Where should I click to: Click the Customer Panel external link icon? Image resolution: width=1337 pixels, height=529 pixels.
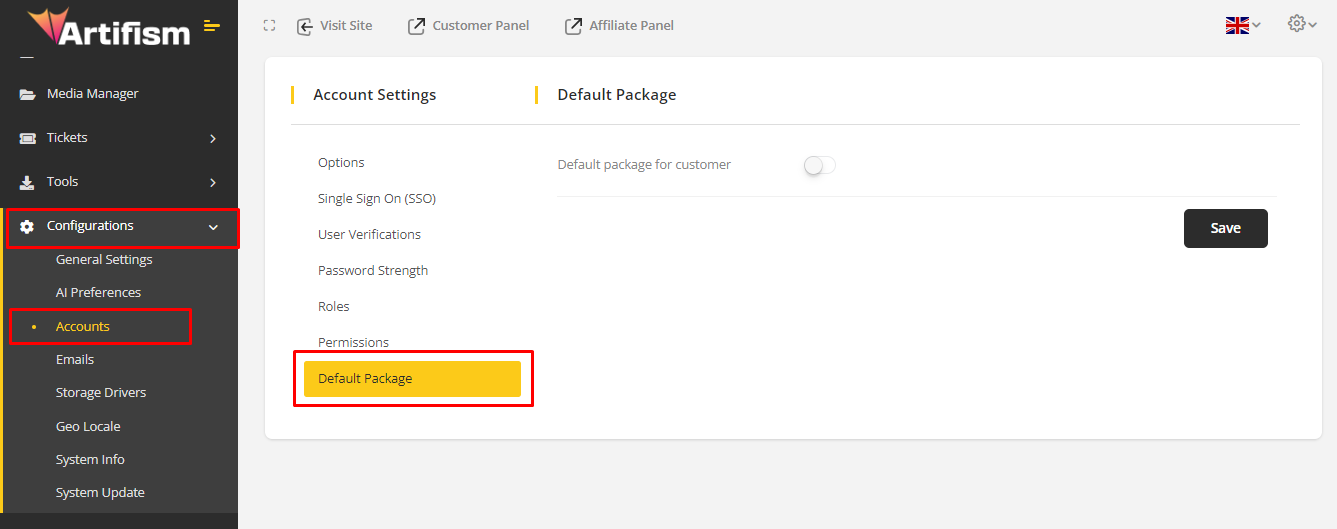click(416, 26)
